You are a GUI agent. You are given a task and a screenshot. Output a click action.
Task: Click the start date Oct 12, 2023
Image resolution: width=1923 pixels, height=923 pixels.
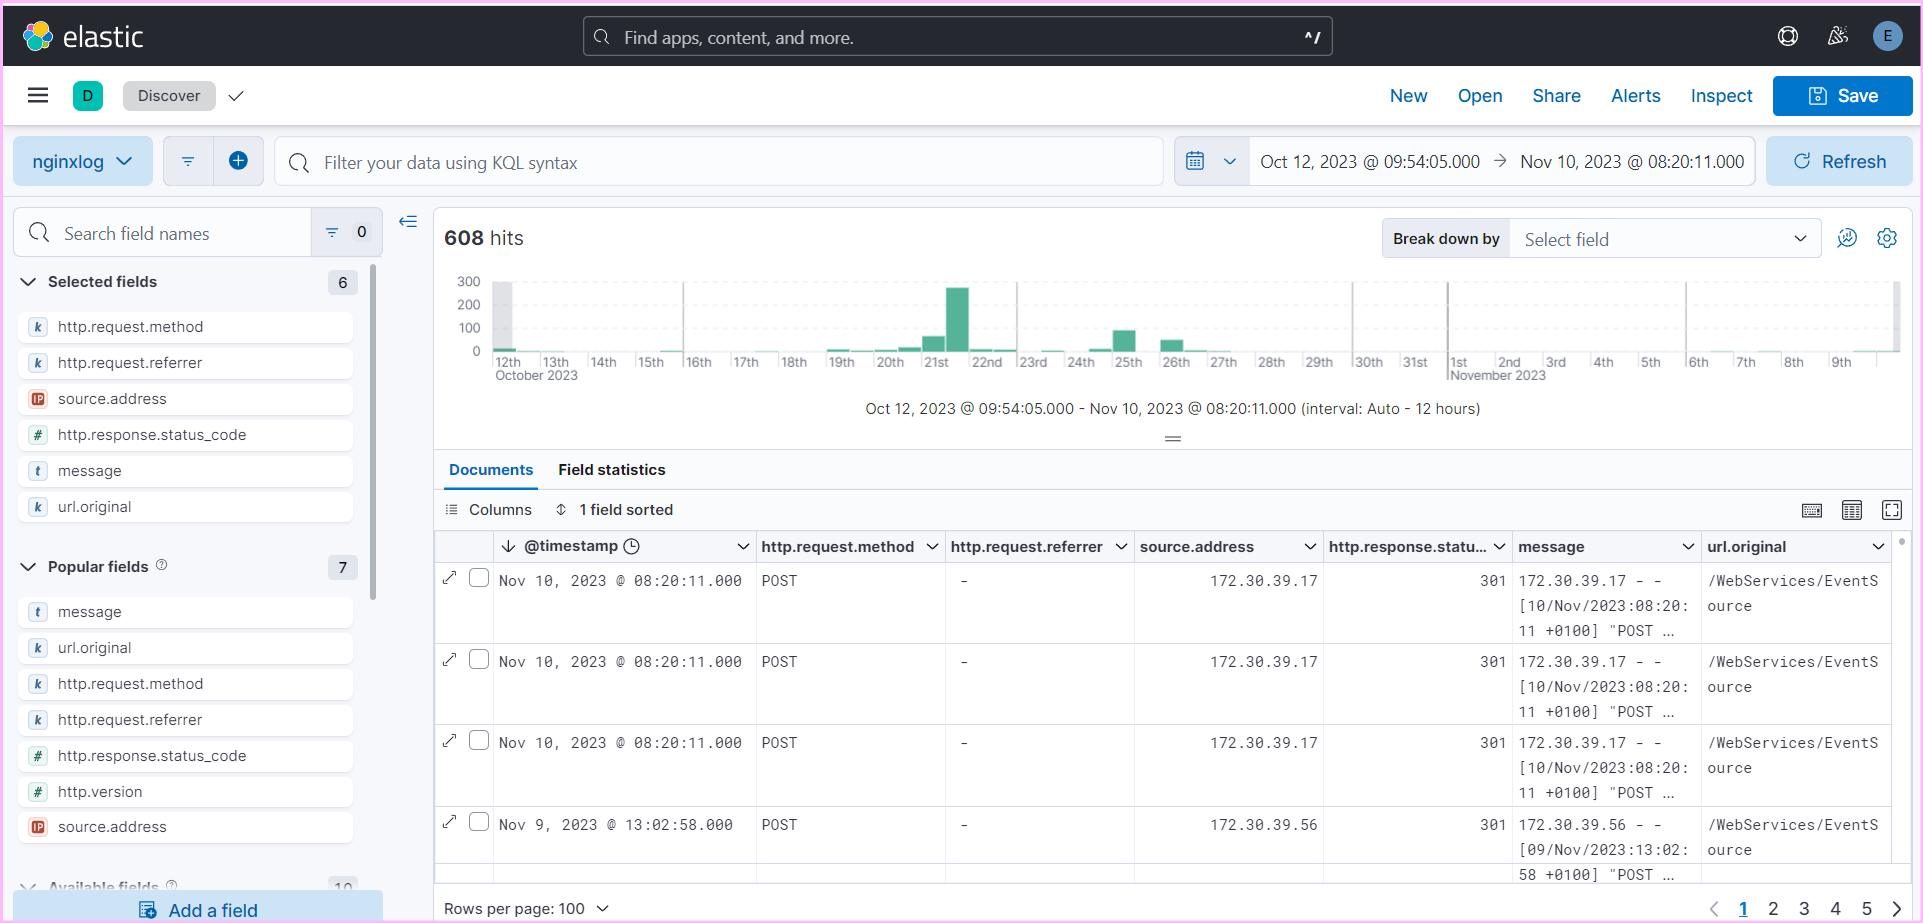point(1369,162)
